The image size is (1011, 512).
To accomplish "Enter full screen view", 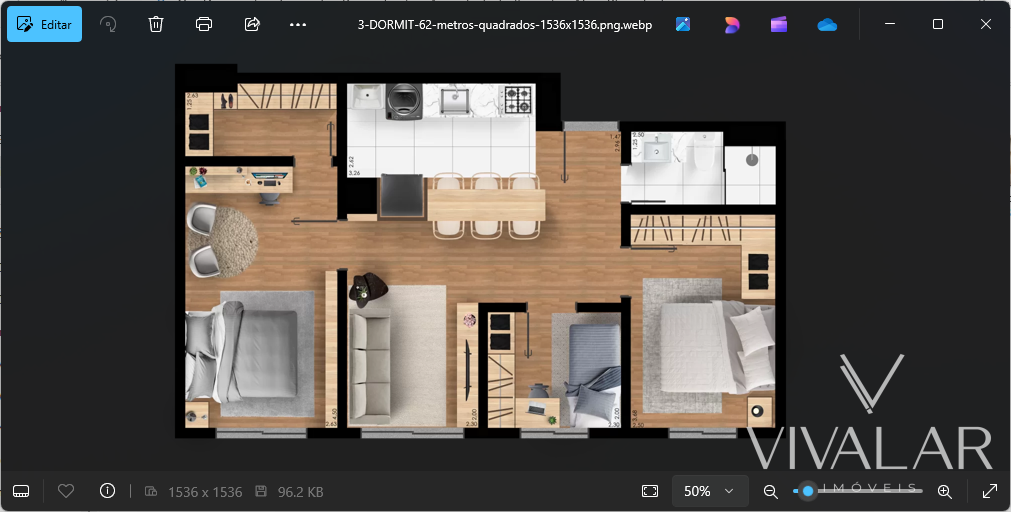I will point(990,491).
